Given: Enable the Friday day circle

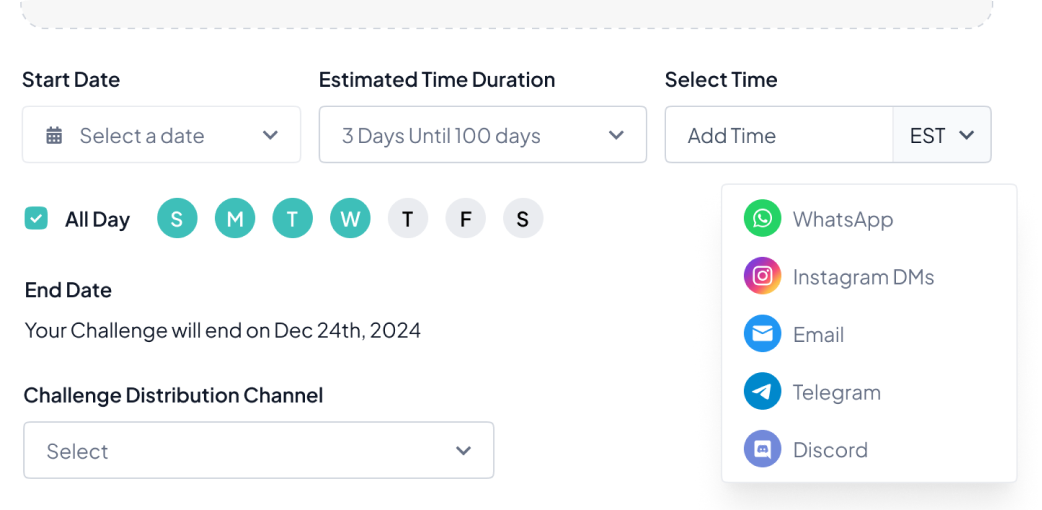Looking at the screenshot, I should pos(465,219).
